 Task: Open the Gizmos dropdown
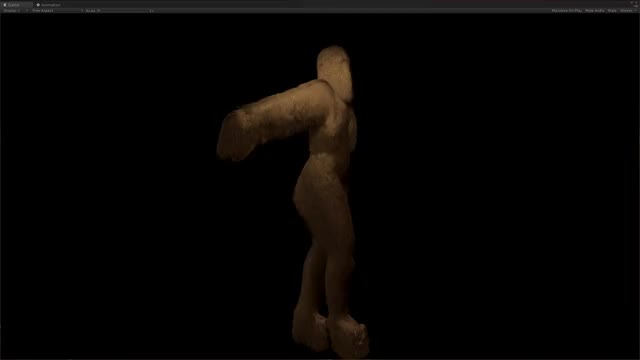click(628, 11)
